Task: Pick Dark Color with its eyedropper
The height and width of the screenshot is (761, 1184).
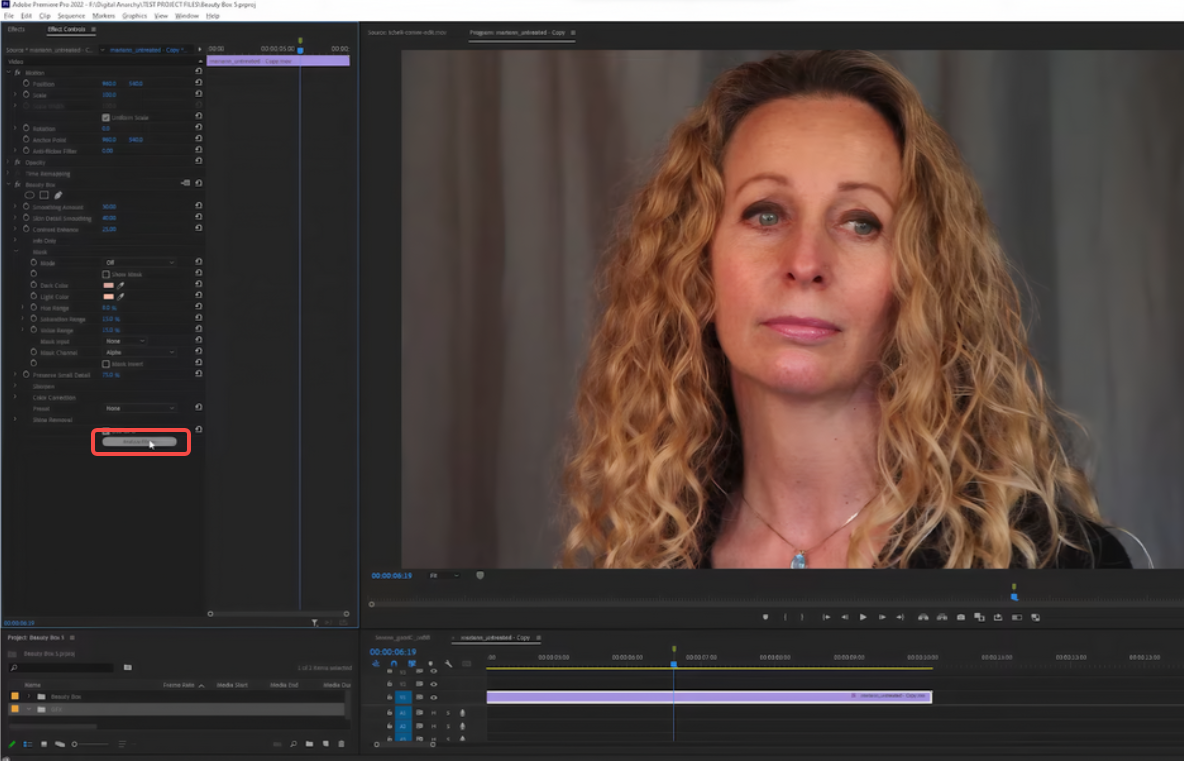Action: [x=120, y=285]
